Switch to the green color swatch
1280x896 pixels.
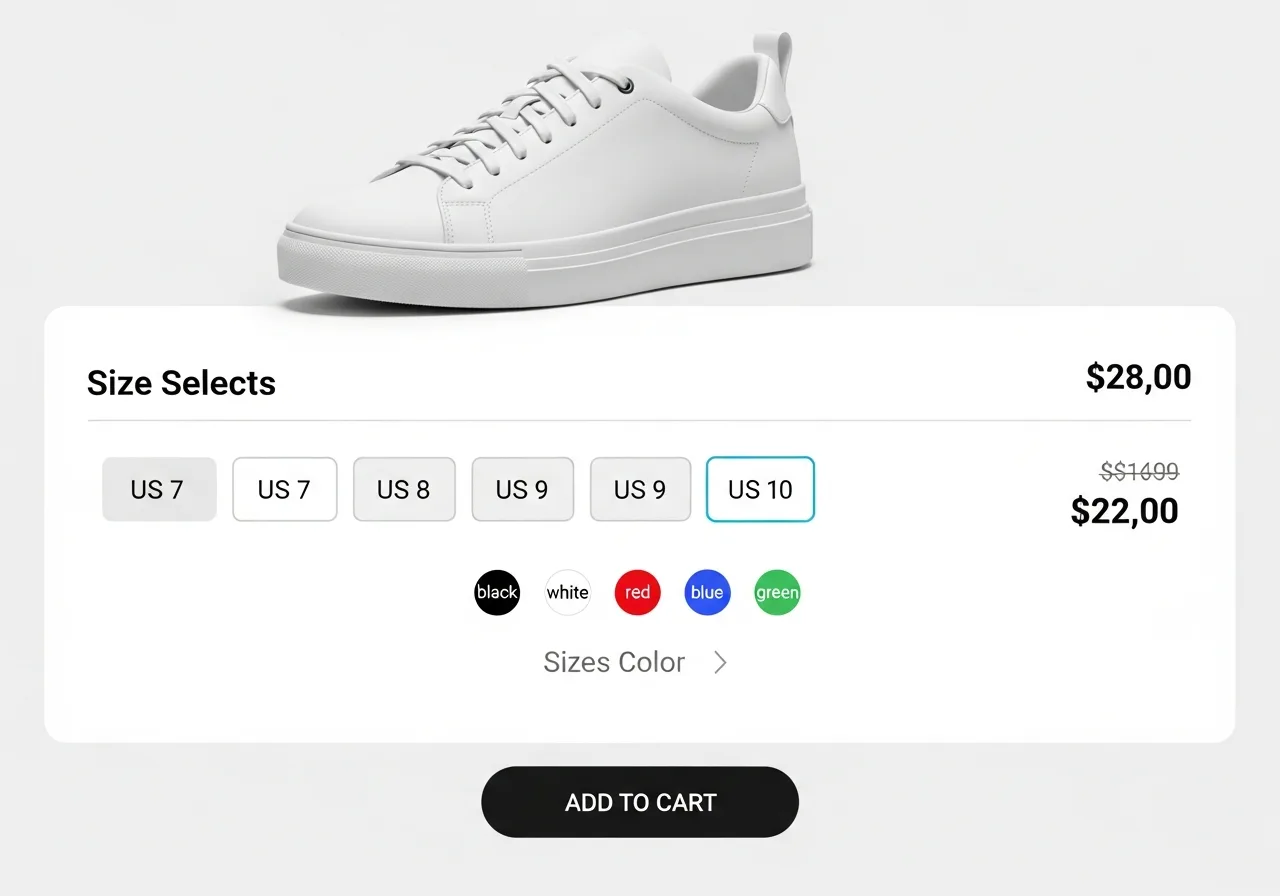click(x=777, y=592)
